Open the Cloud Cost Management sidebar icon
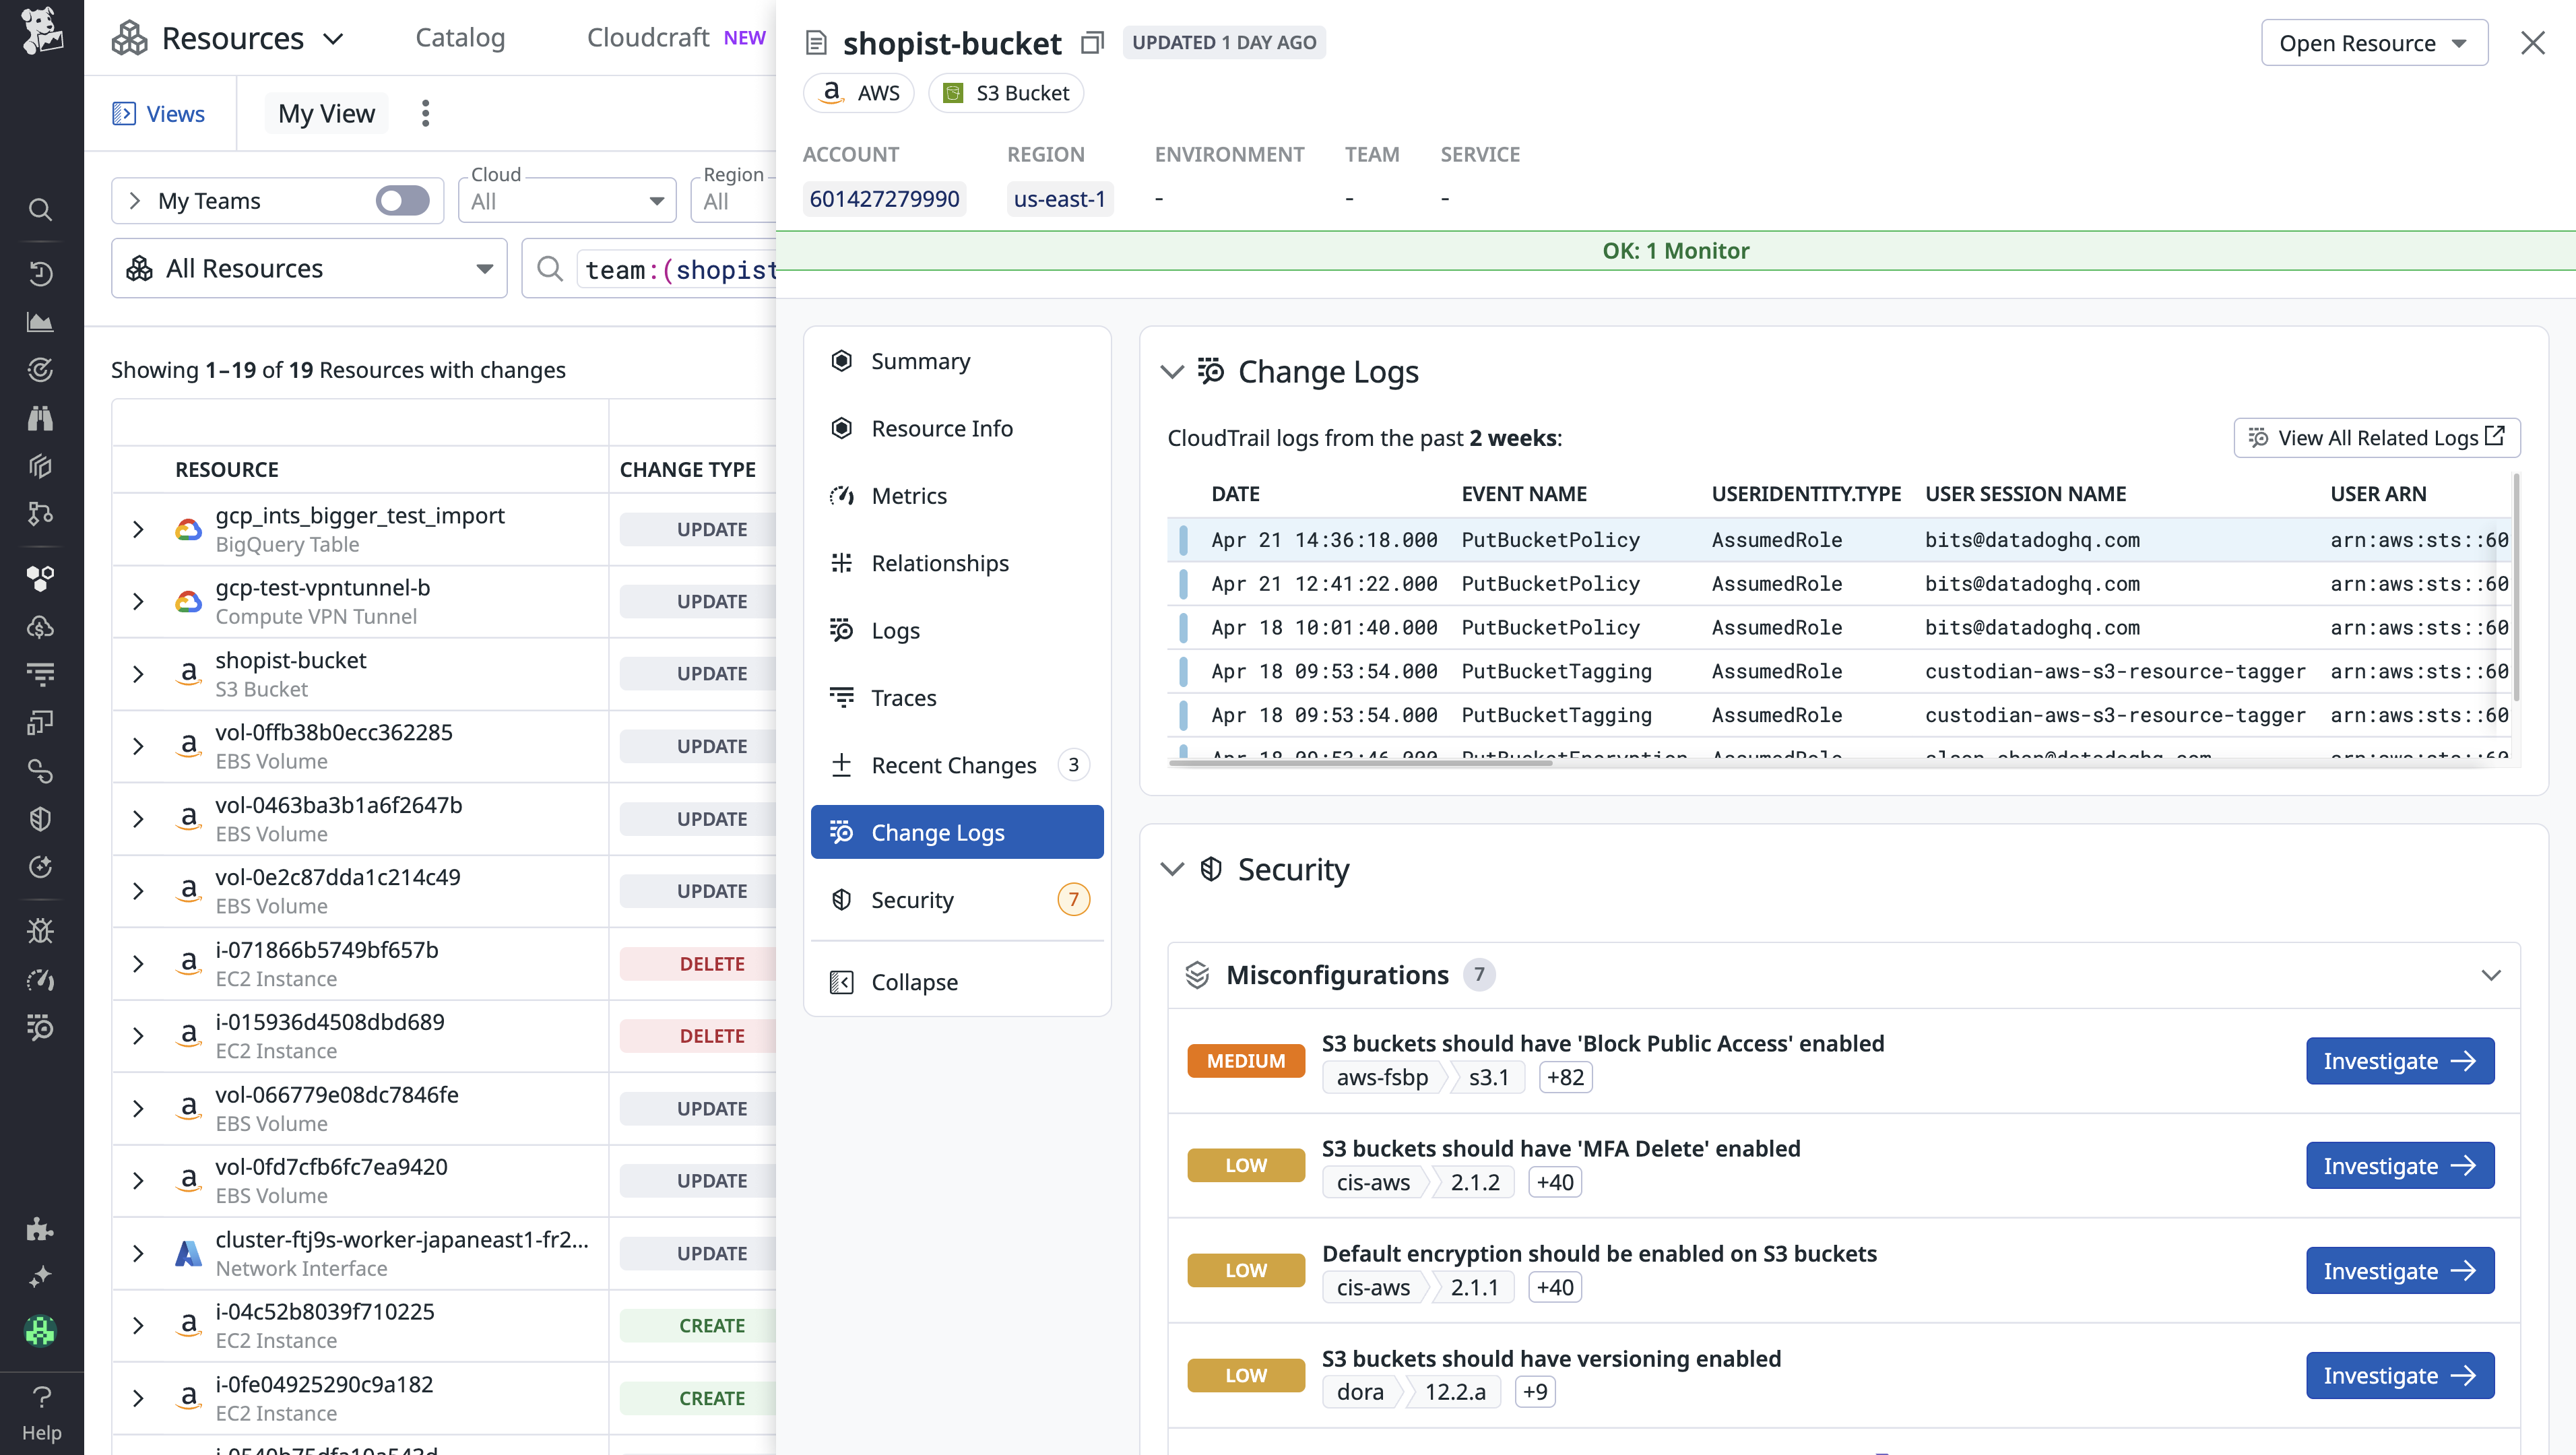Viewport: 2576px width, 1455px height. (x=40, y=627)
